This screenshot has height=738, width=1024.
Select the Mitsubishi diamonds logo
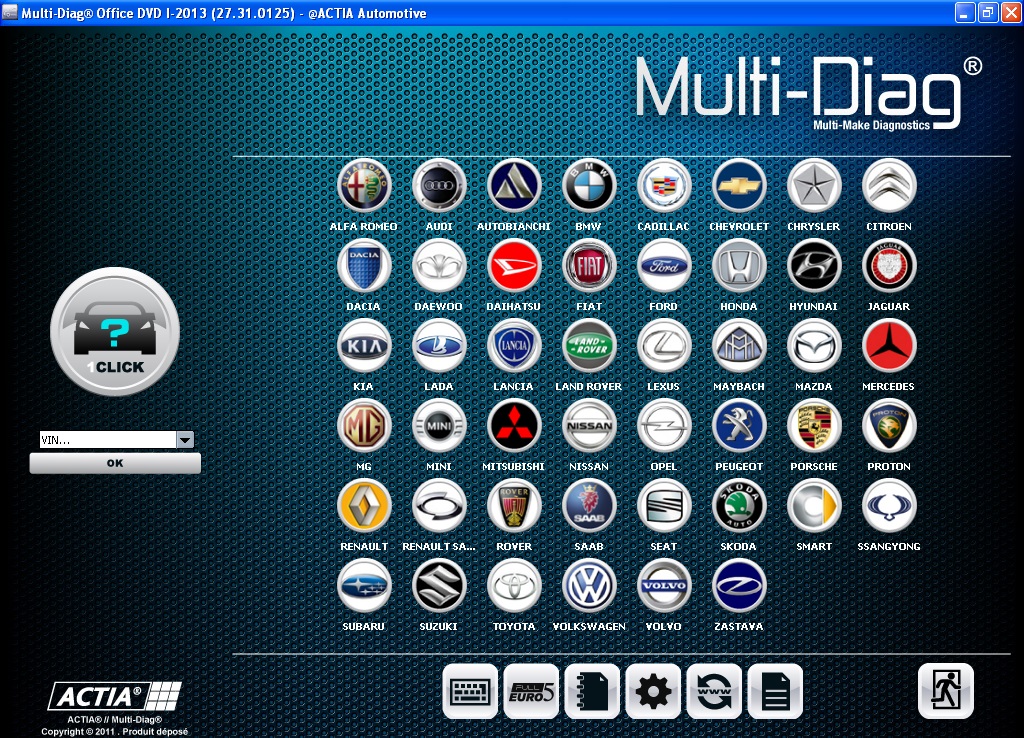coord(514,426)
